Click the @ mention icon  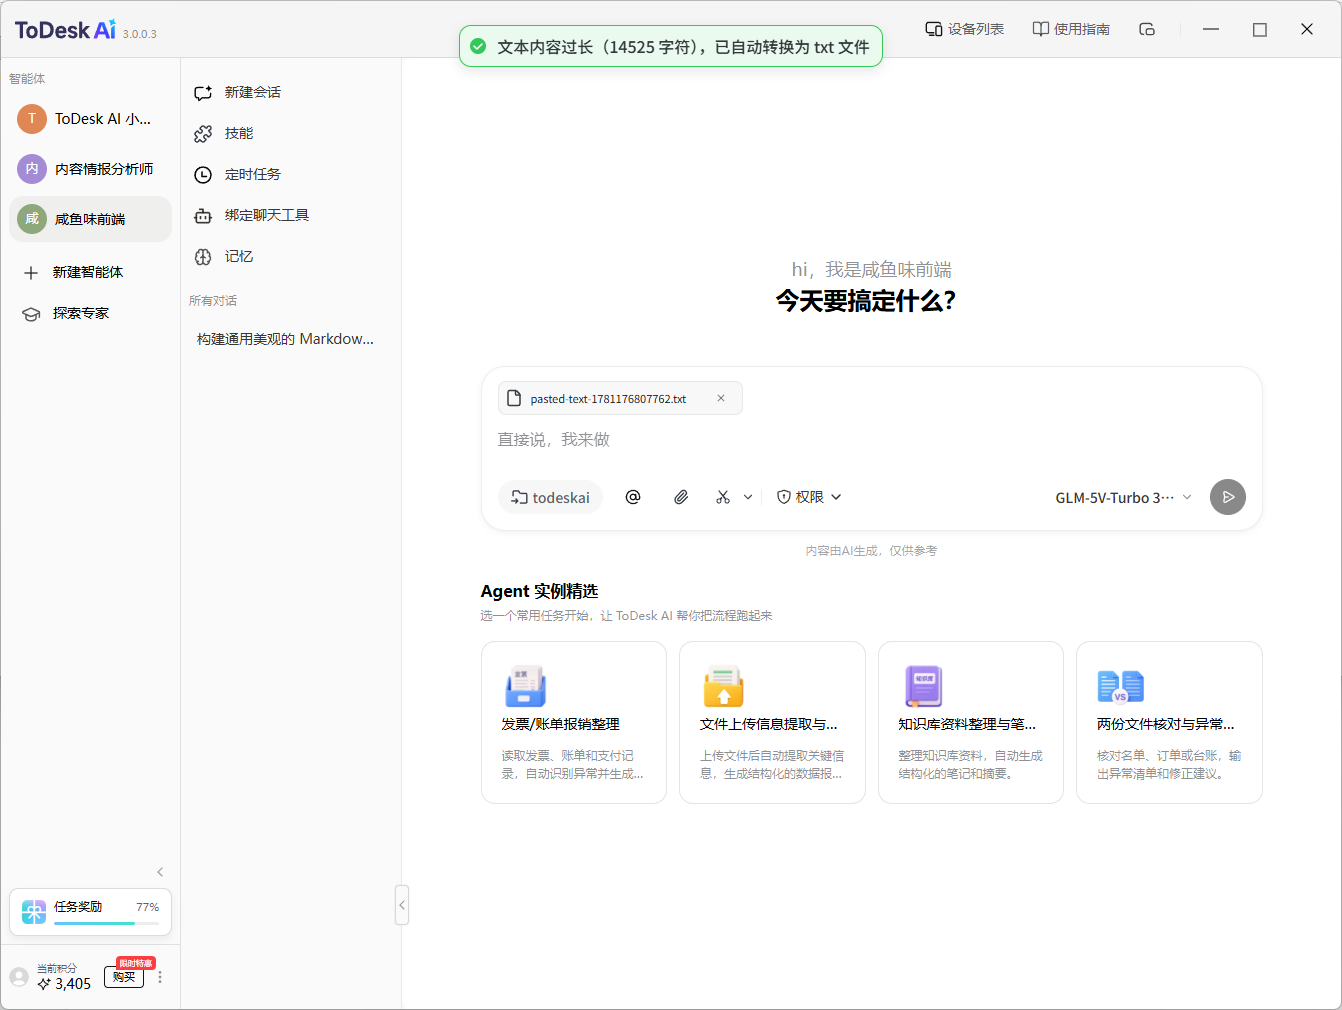[633, 497]
